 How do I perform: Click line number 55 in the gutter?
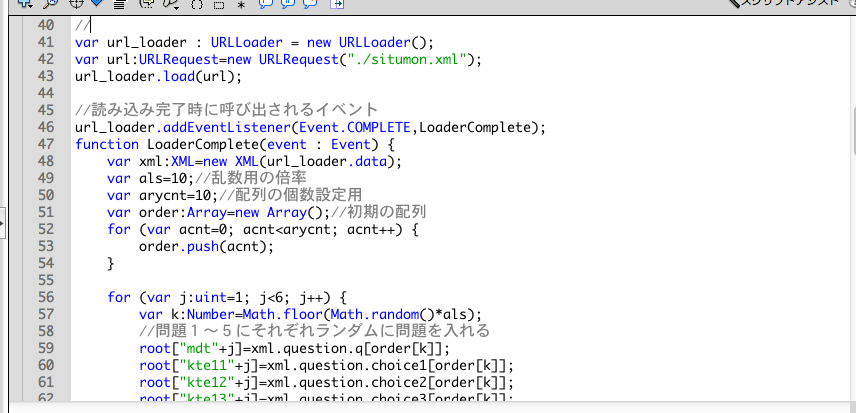coord(46,280)
